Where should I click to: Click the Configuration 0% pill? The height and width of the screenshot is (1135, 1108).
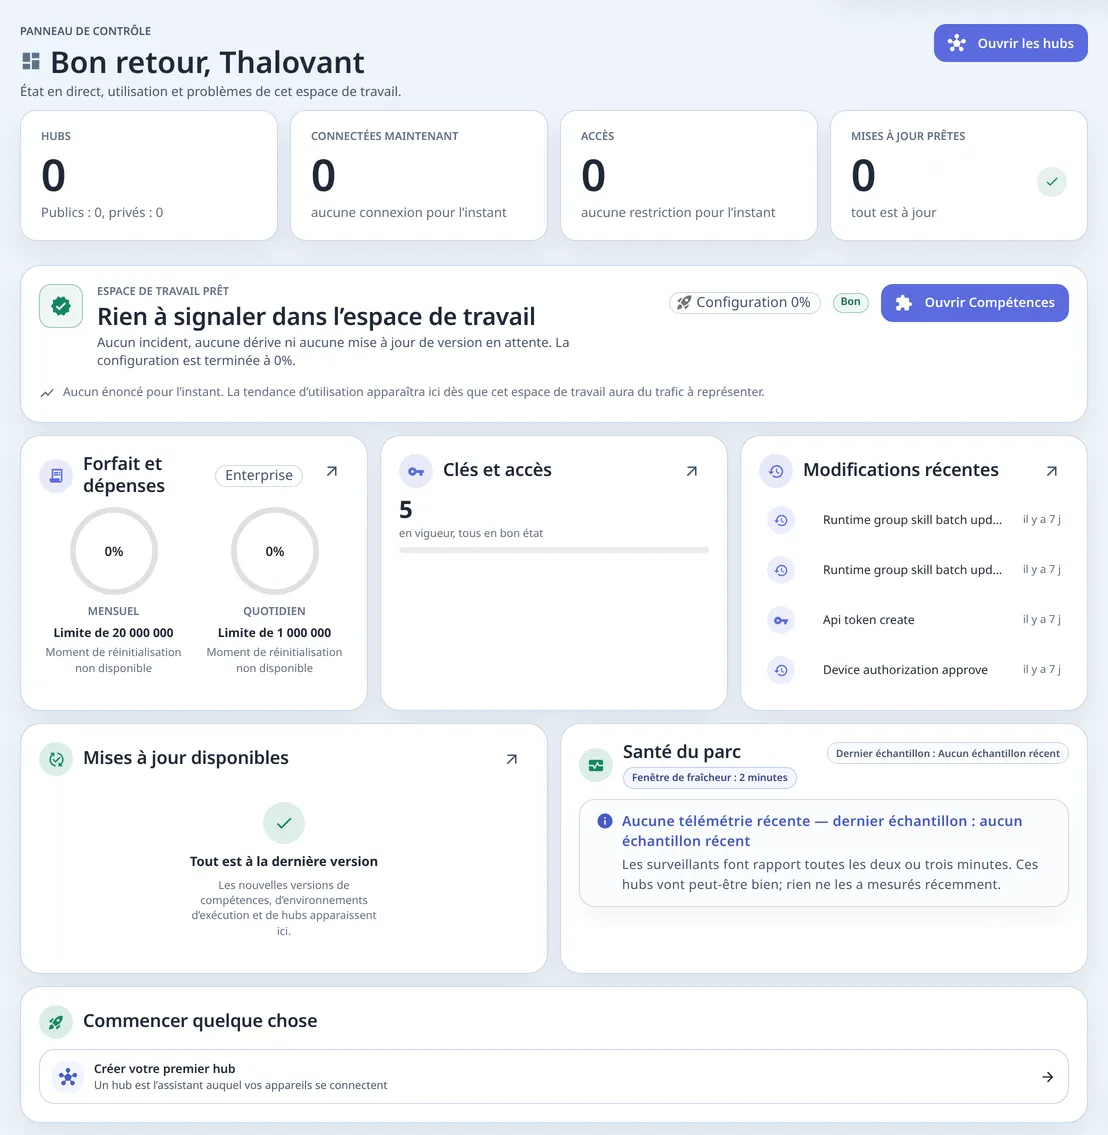pos(745,303)
